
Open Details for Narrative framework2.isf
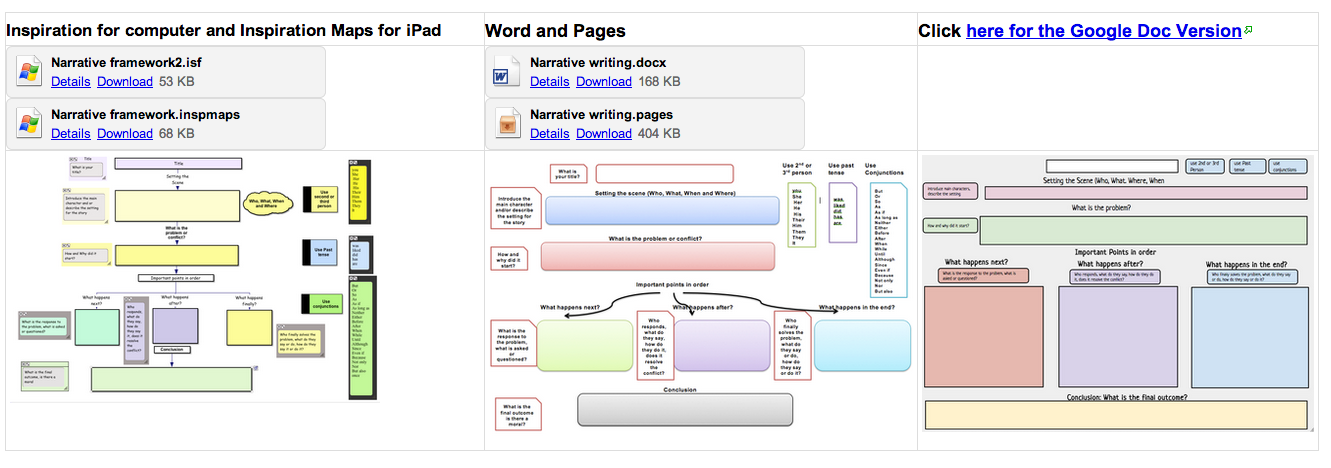click(x=70, y=81)
